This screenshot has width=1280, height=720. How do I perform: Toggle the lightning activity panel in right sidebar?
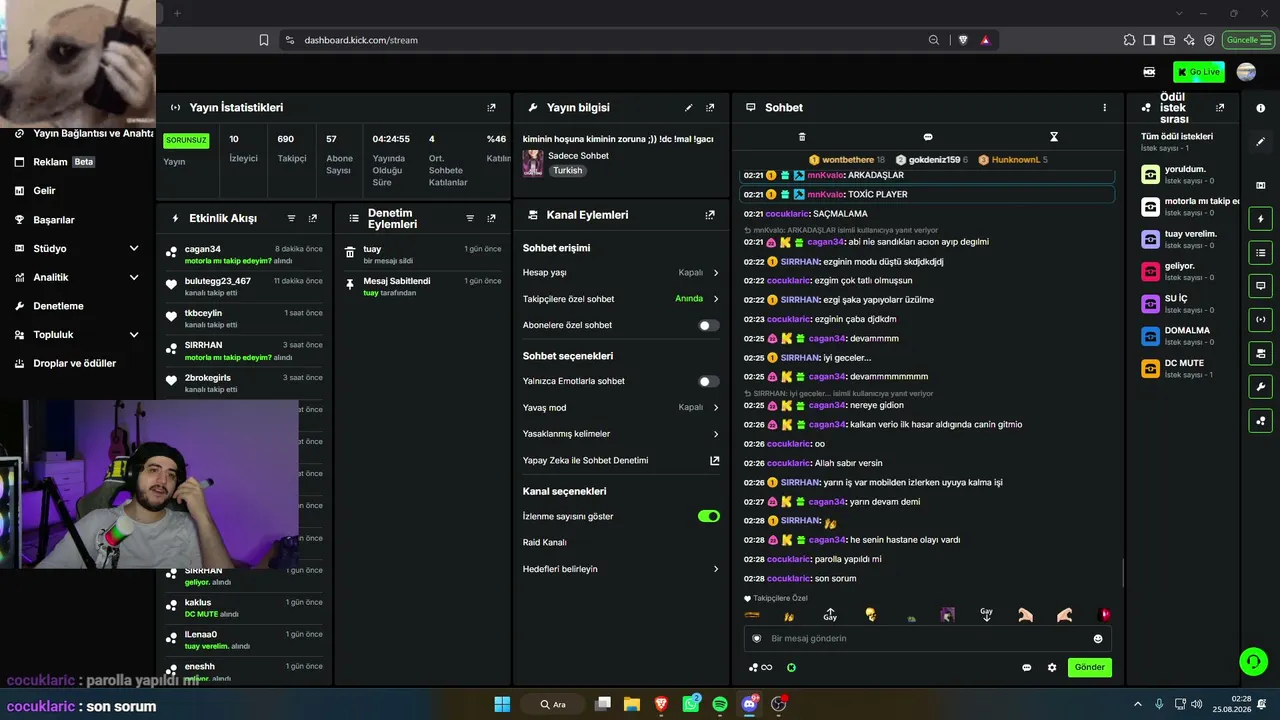pyautogui.click(x=1261, y=219)
